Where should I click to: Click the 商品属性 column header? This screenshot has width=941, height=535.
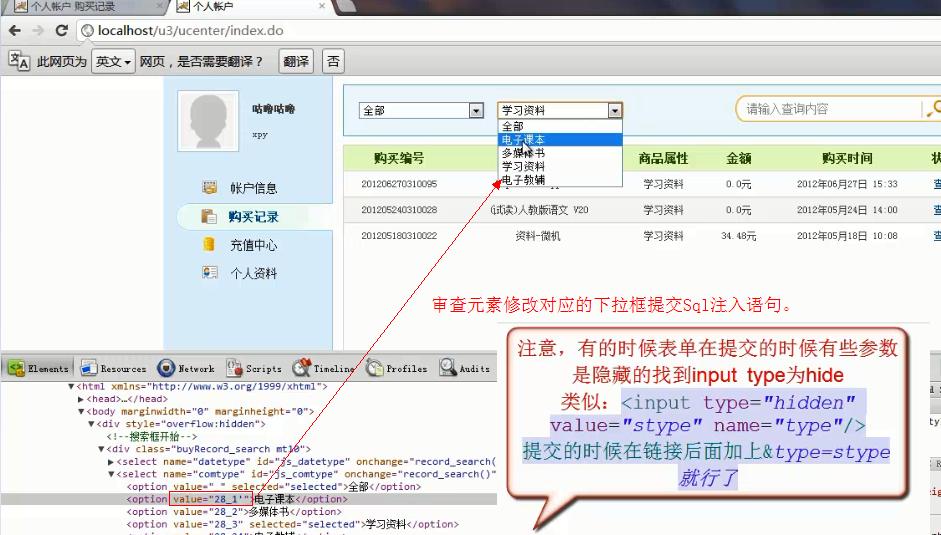point(663,159)
